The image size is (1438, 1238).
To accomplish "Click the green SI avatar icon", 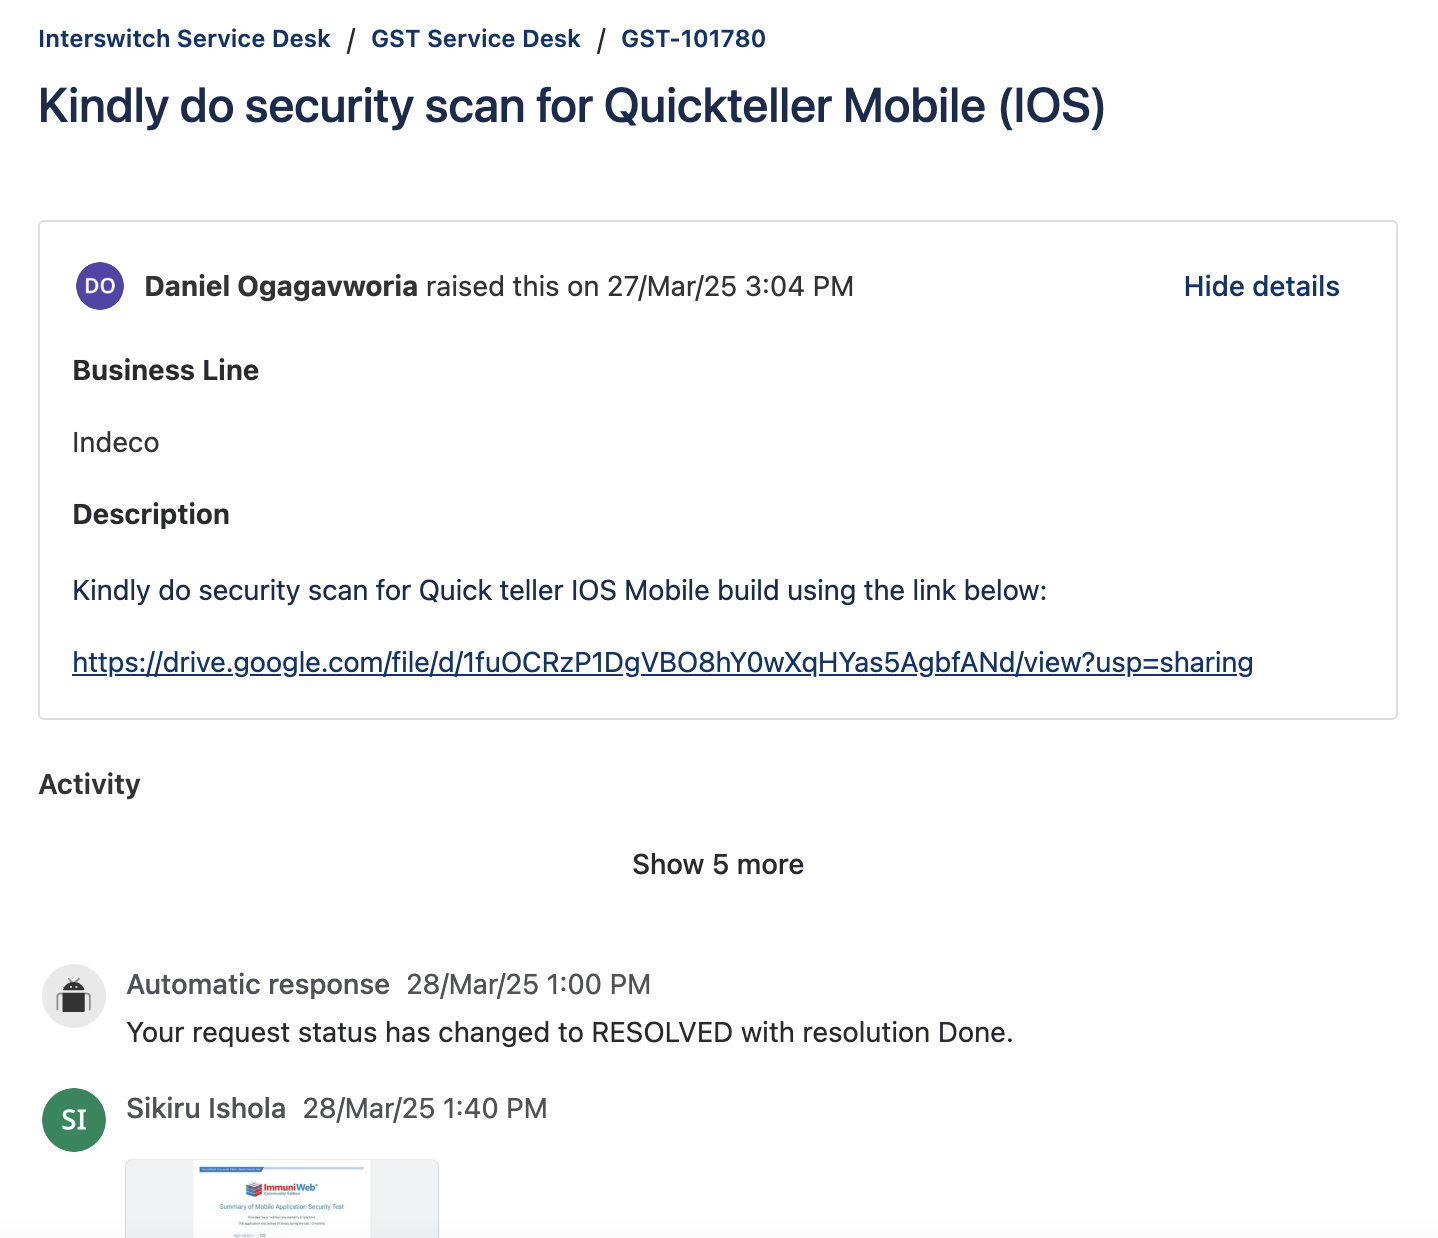I will coord(74,1120).
